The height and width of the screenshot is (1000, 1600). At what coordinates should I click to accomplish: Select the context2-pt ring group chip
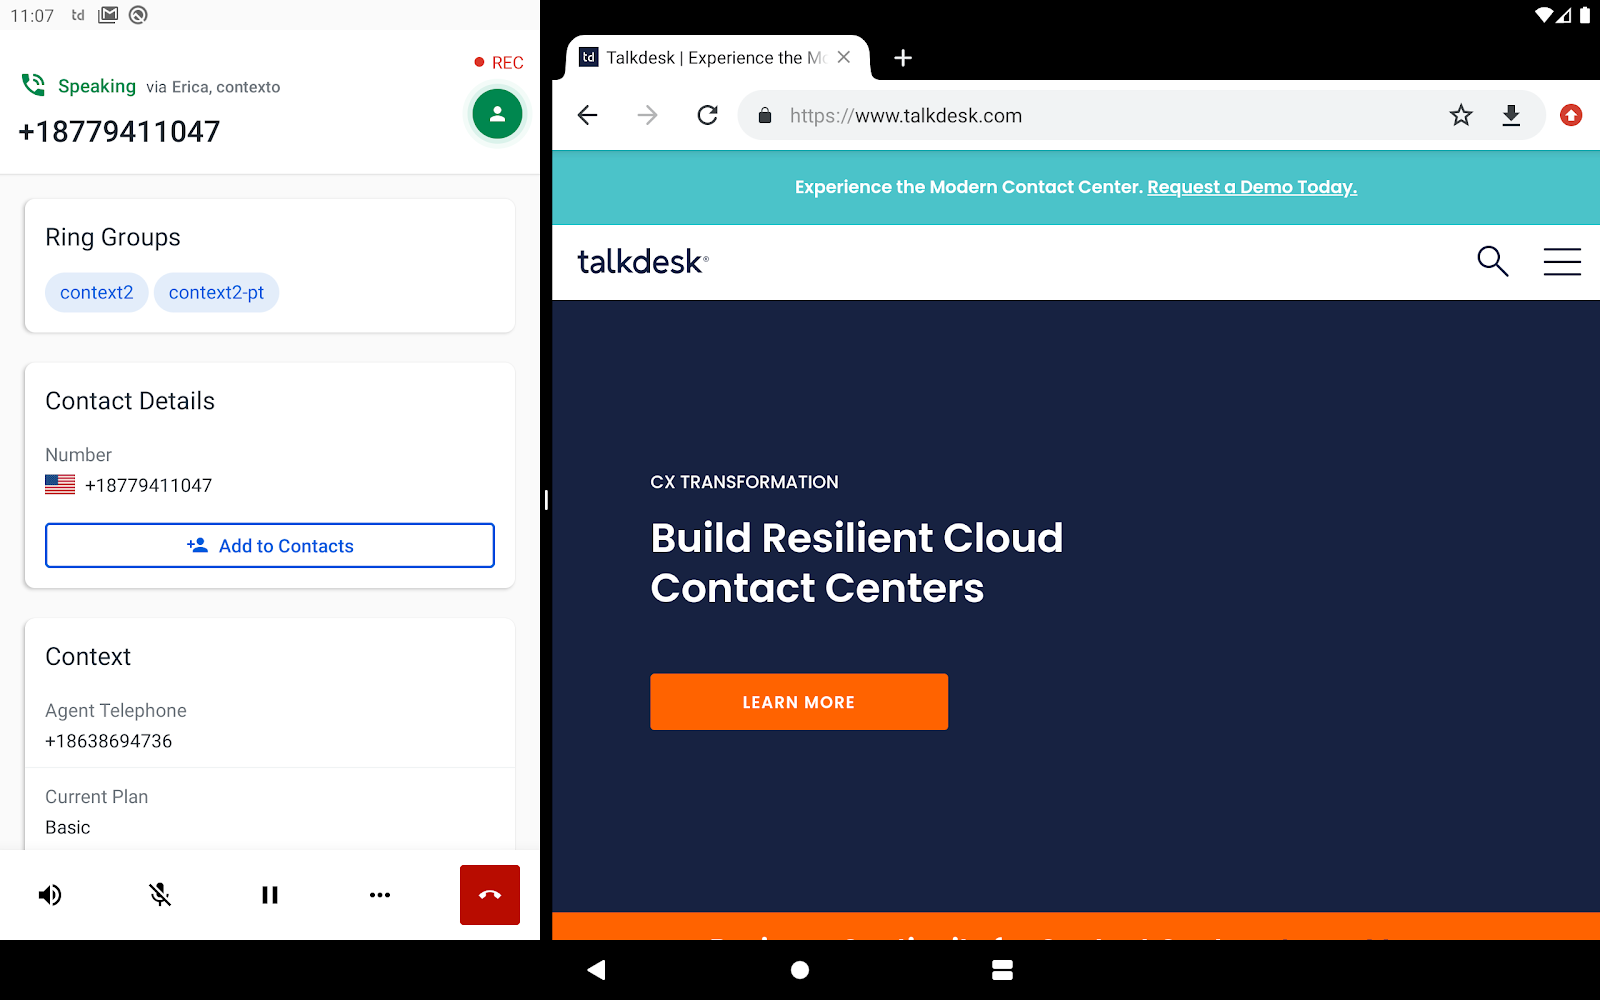click(216, 292)
